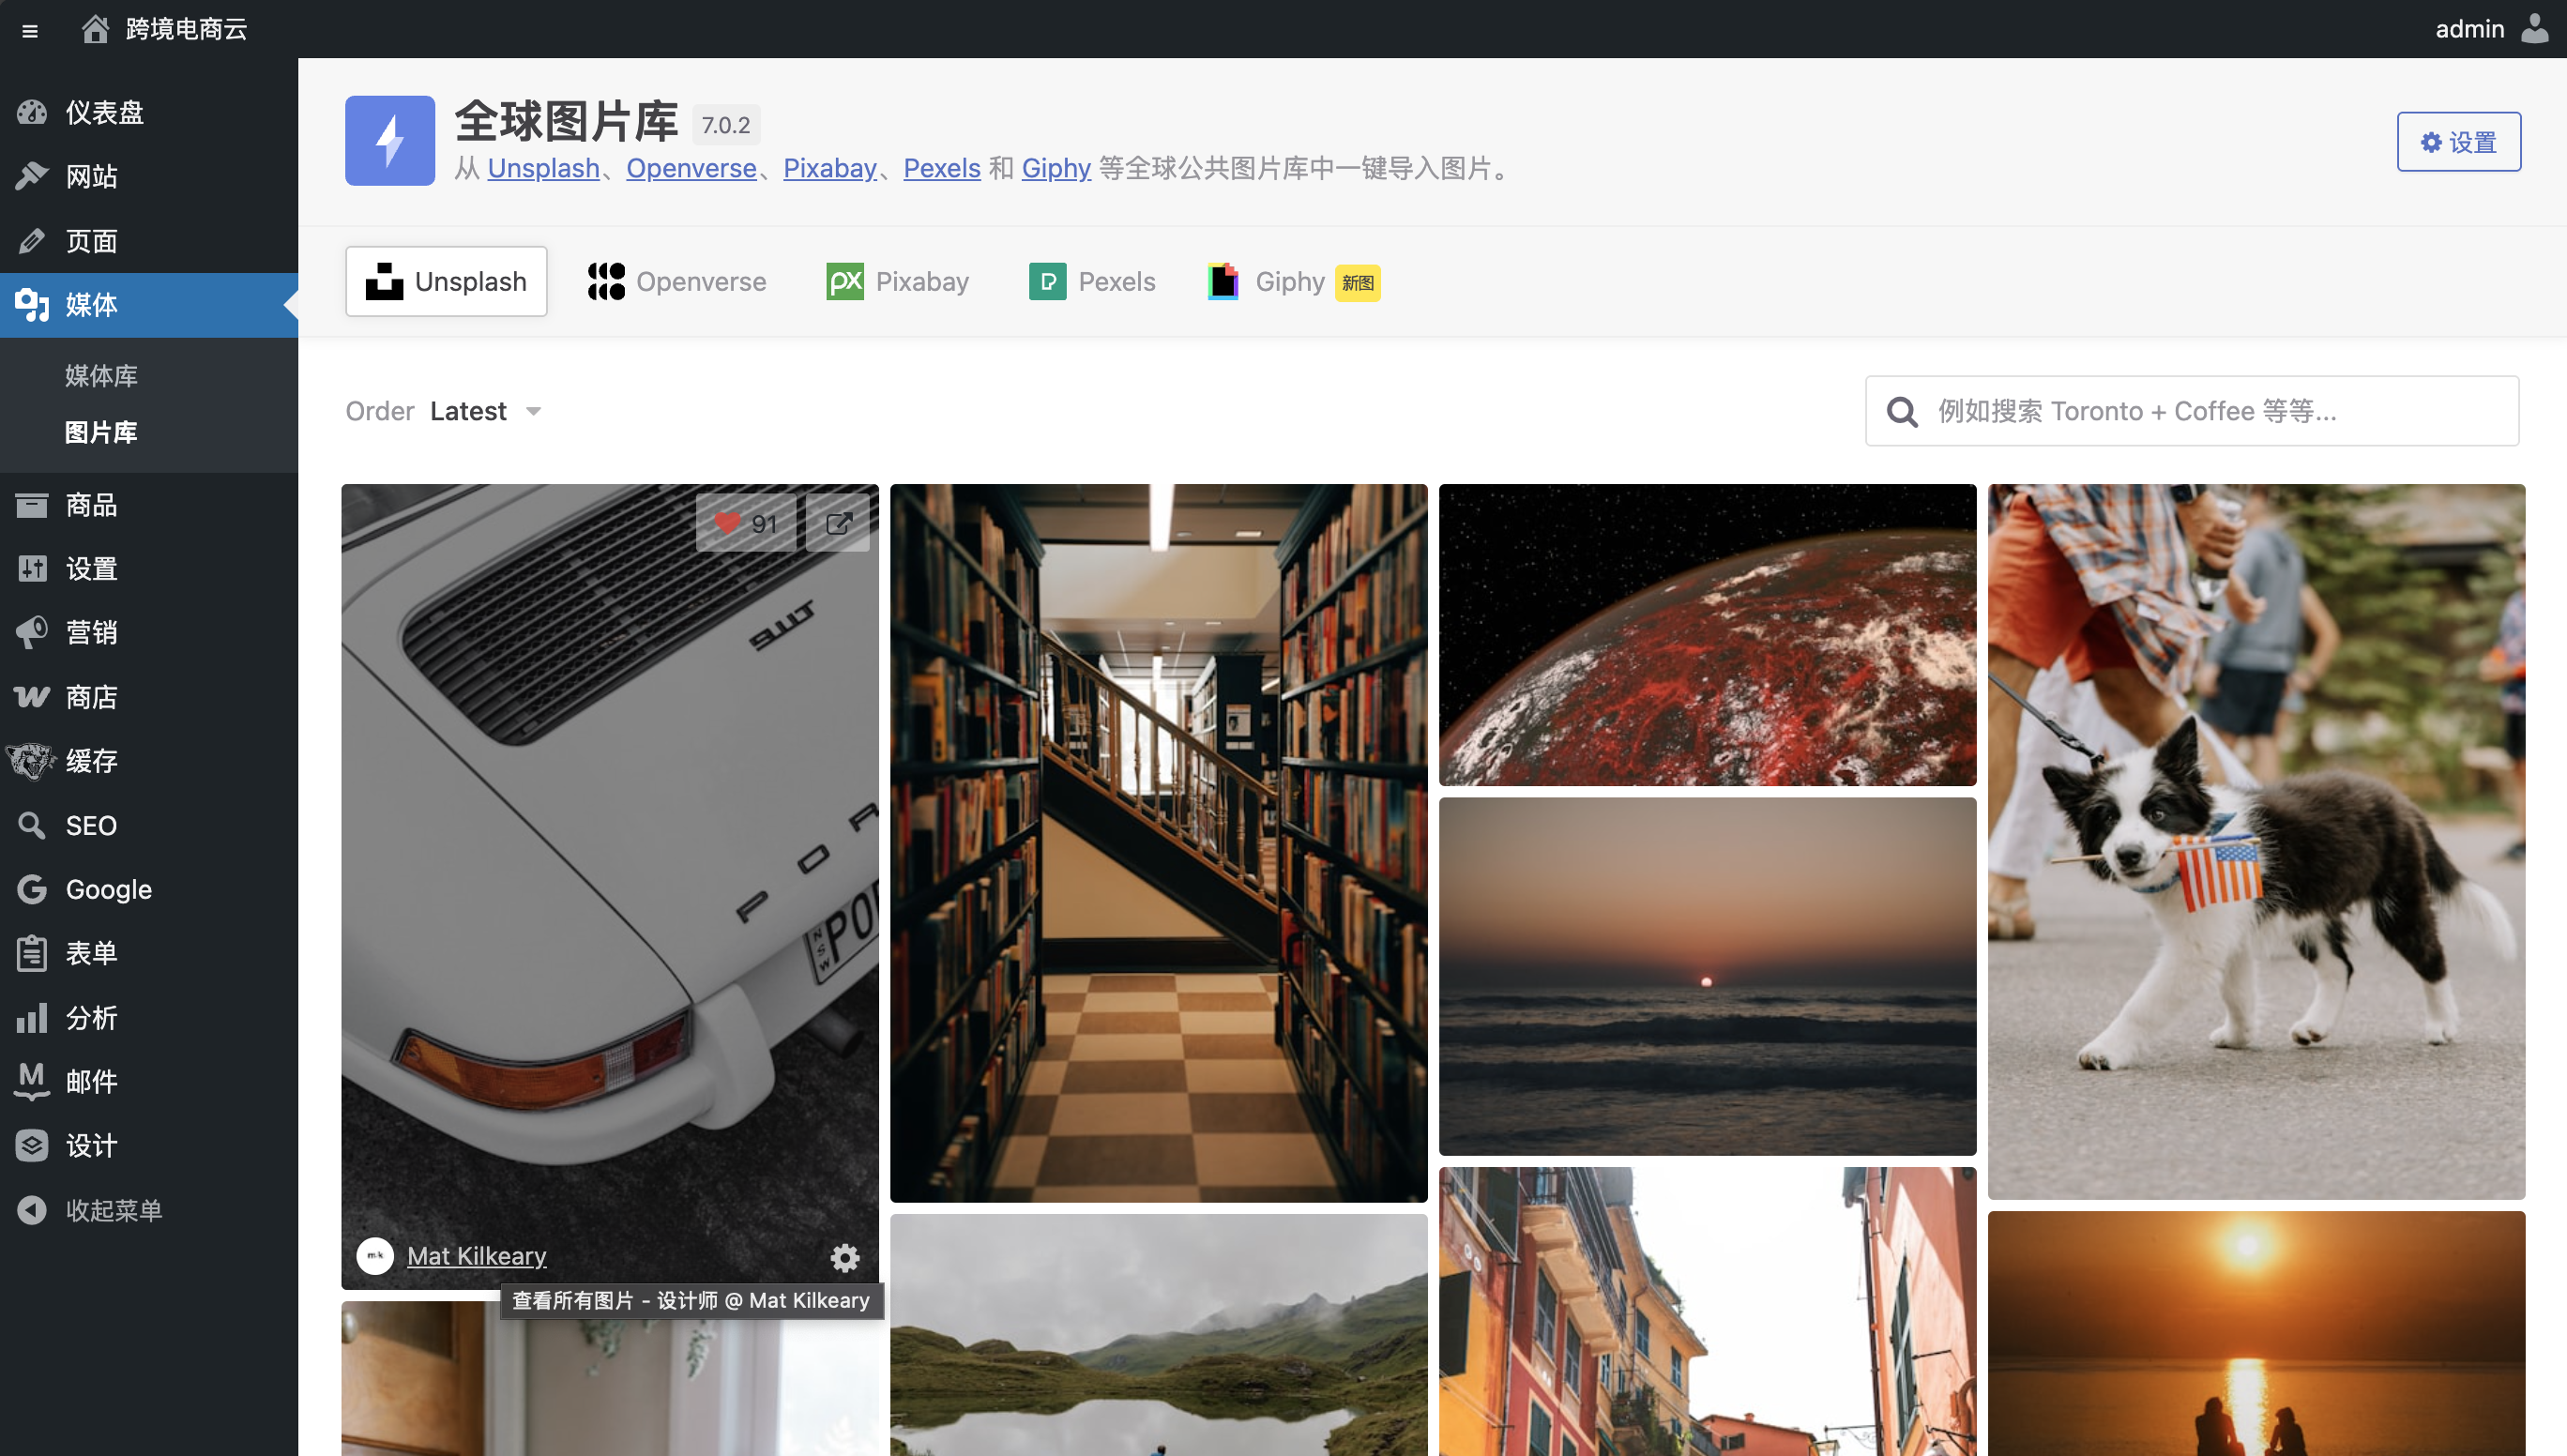Switch to the Pixabay tab

(x=898, y=282)
